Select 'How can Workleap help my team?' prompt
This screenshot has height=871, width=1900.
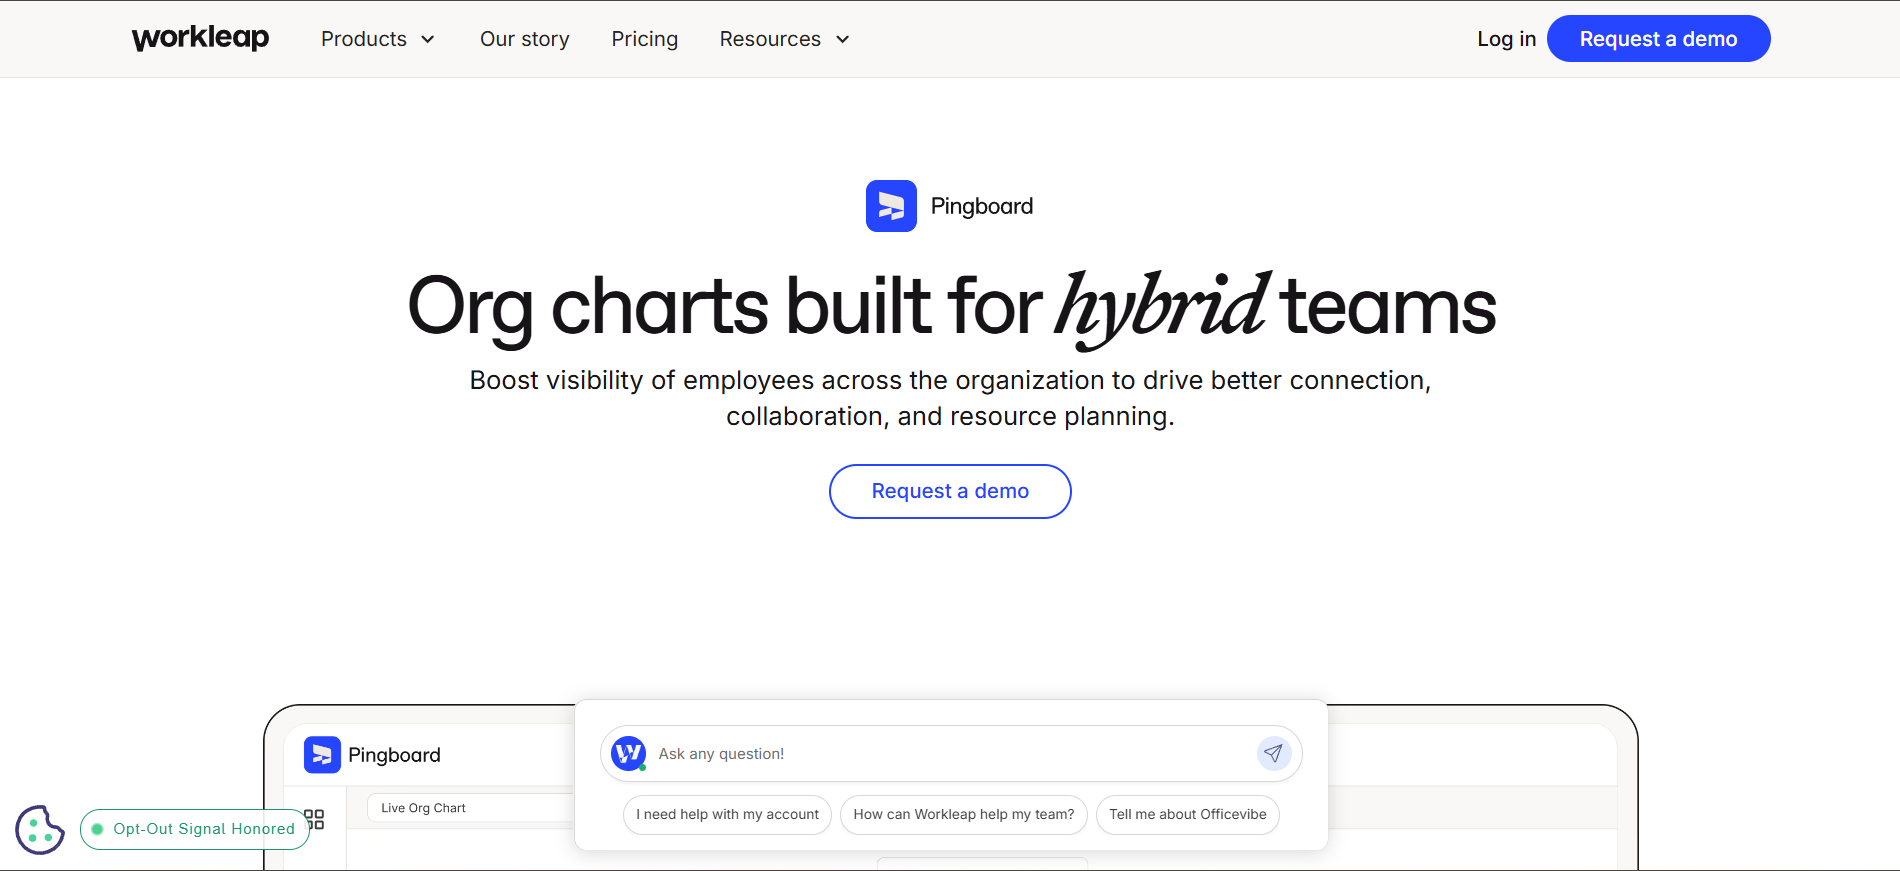pos(963,814)
